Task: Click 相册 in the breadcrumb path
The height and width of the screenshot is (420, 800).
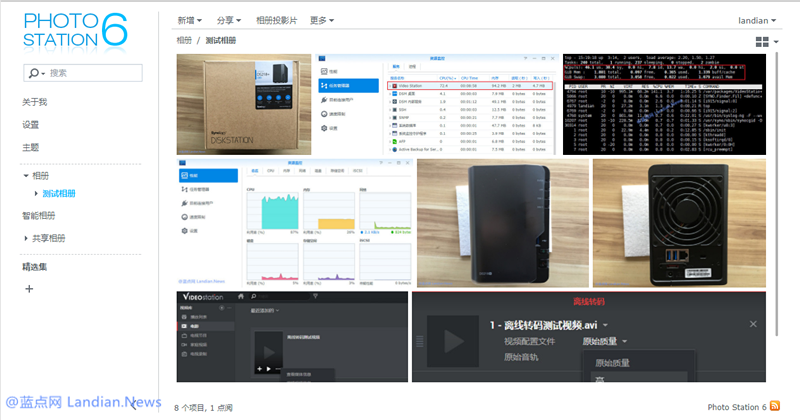Action: tap(184, 41)
